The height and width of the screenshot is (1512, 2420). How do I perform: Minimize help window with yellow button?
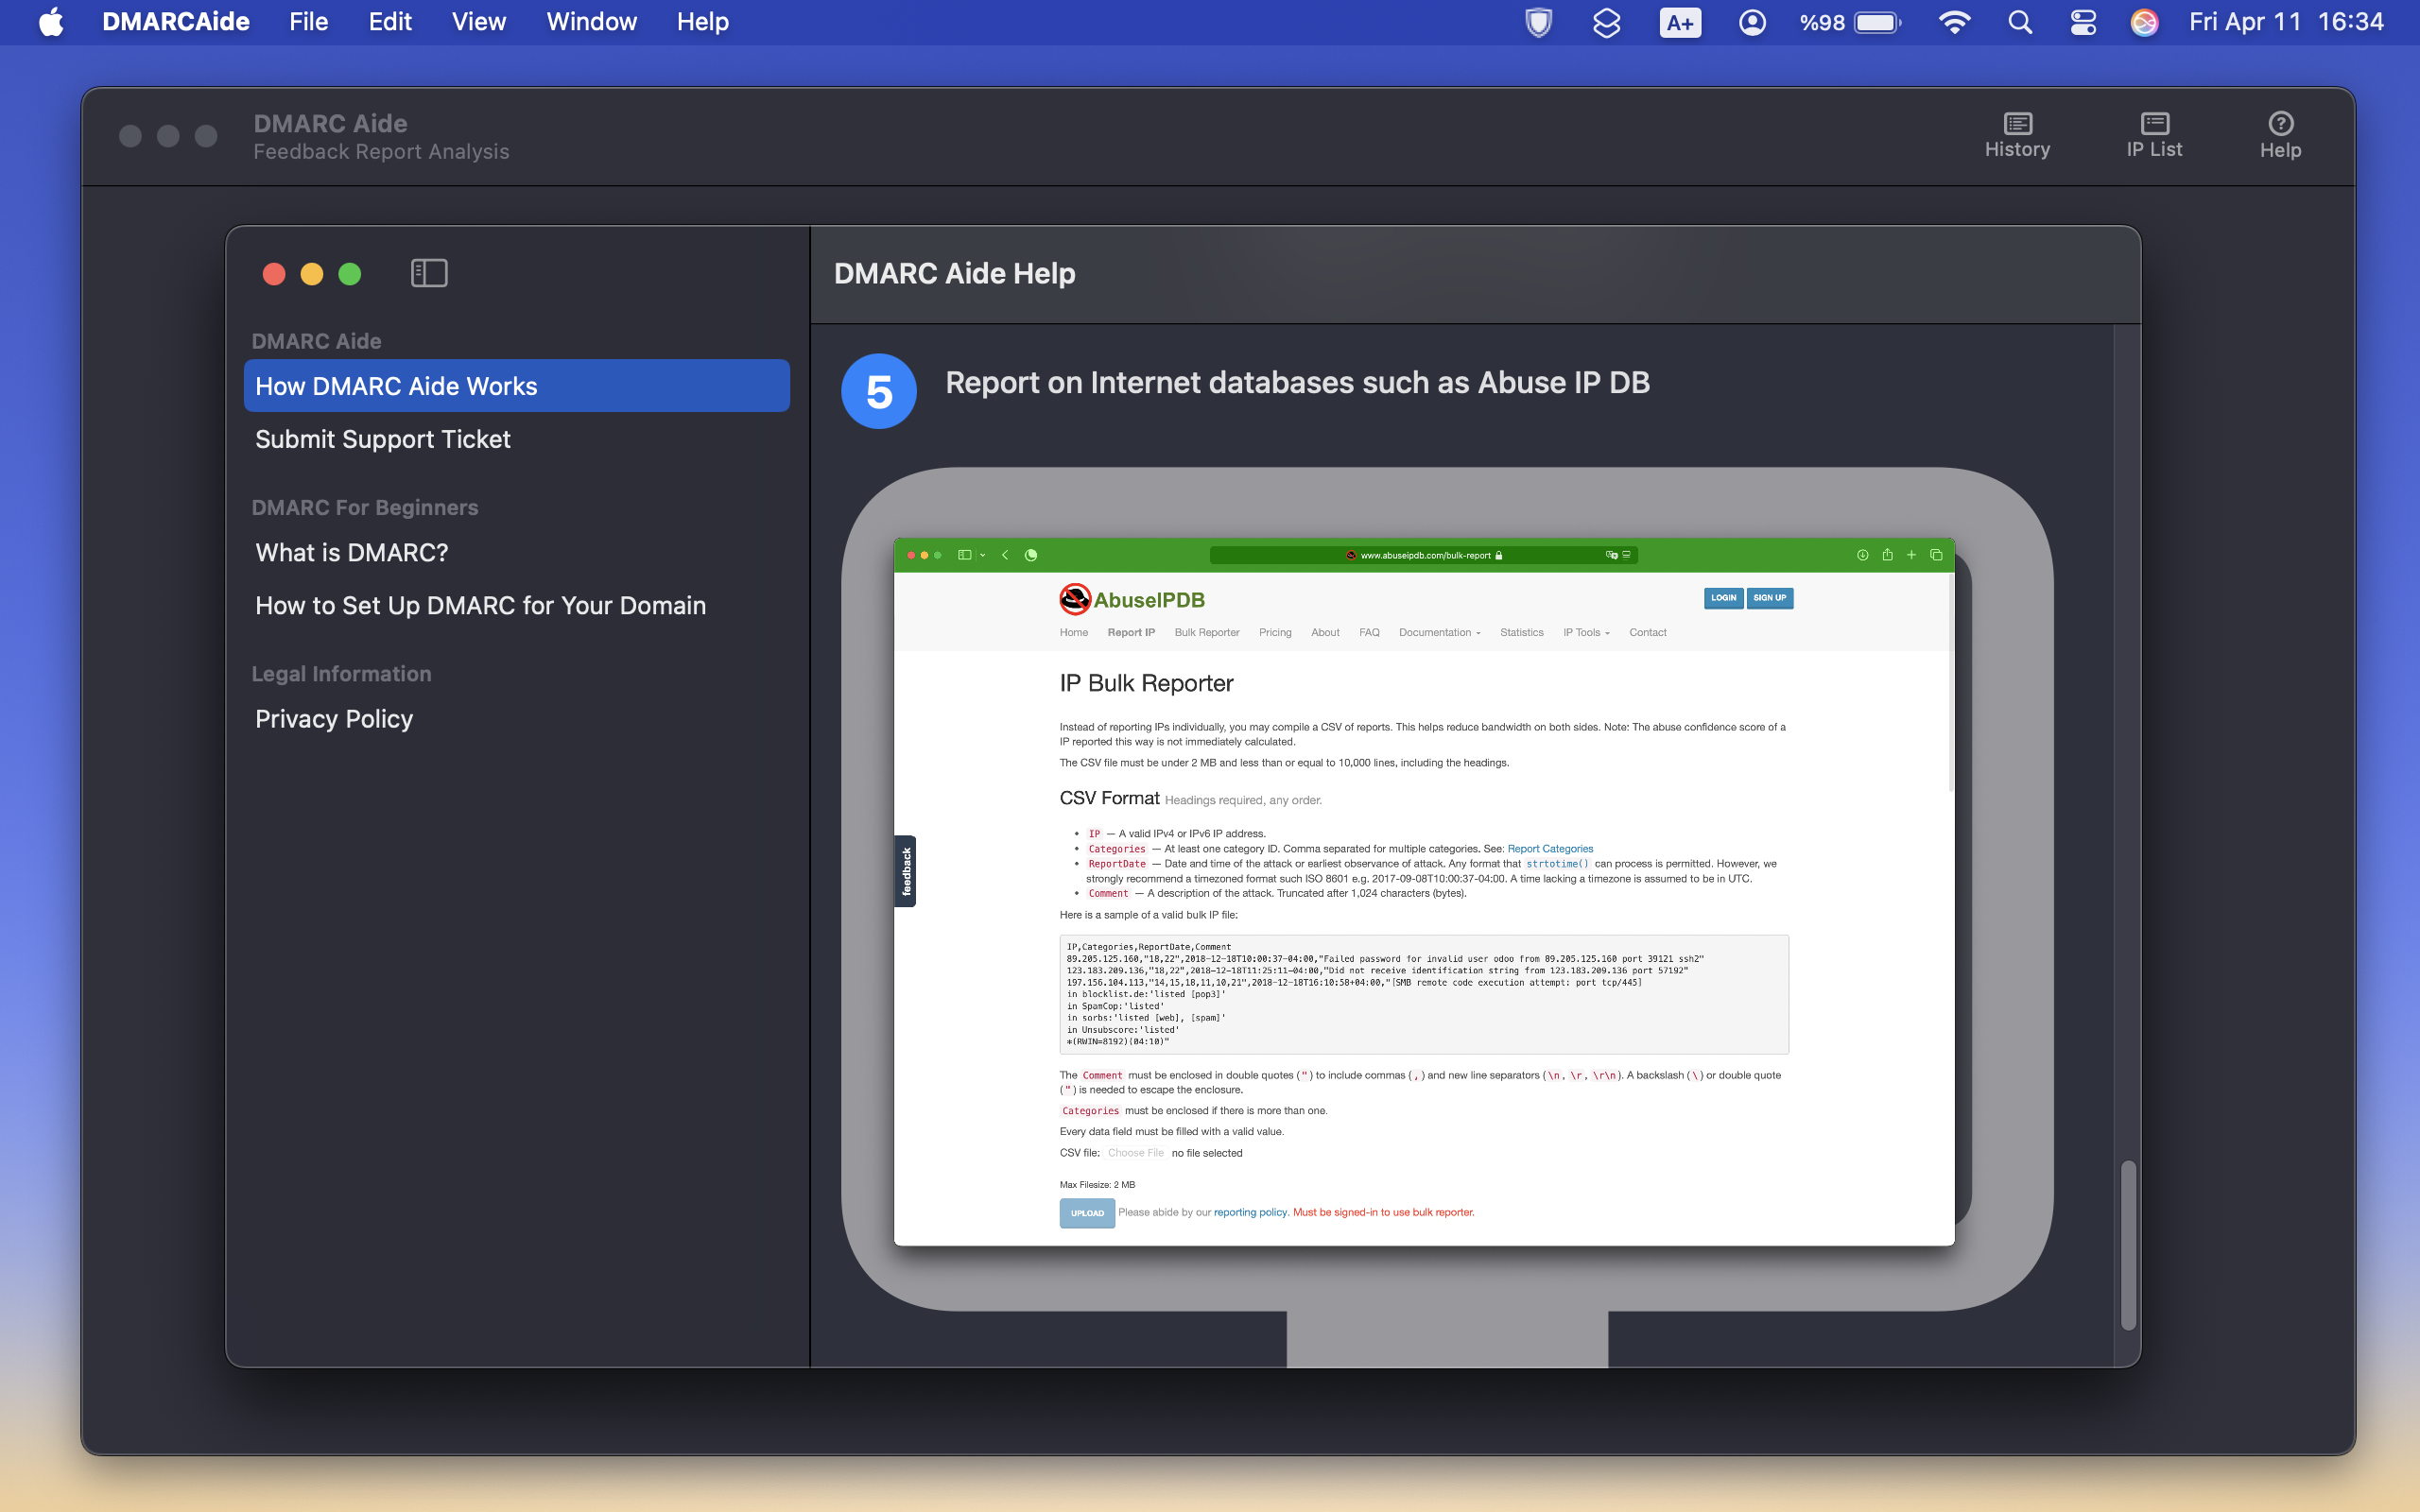[312, 274]
